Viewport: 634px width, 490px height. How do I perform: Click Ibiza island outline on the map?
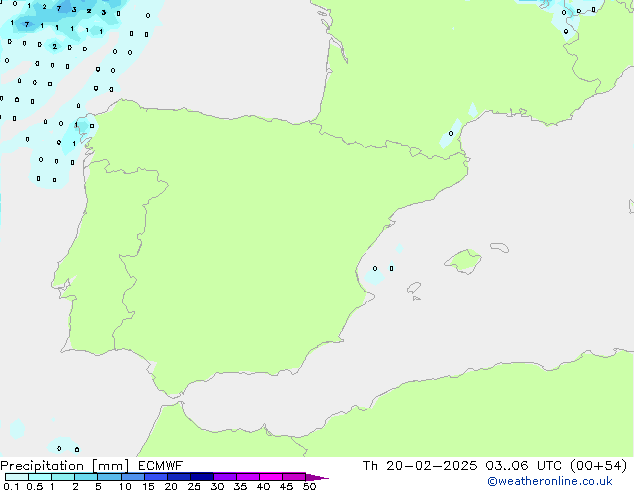coord(414,288)
